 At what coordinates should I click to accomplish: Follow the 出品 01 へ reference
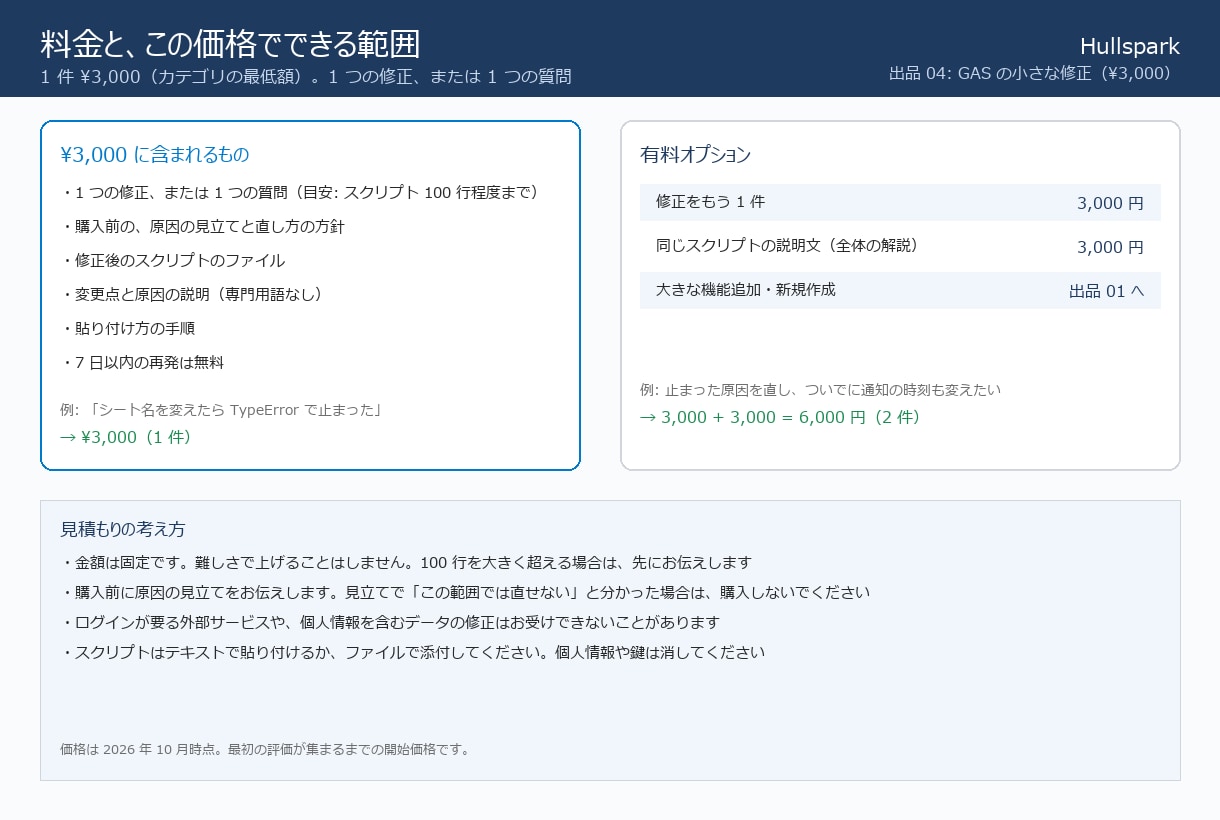[x=1106, y=291]
